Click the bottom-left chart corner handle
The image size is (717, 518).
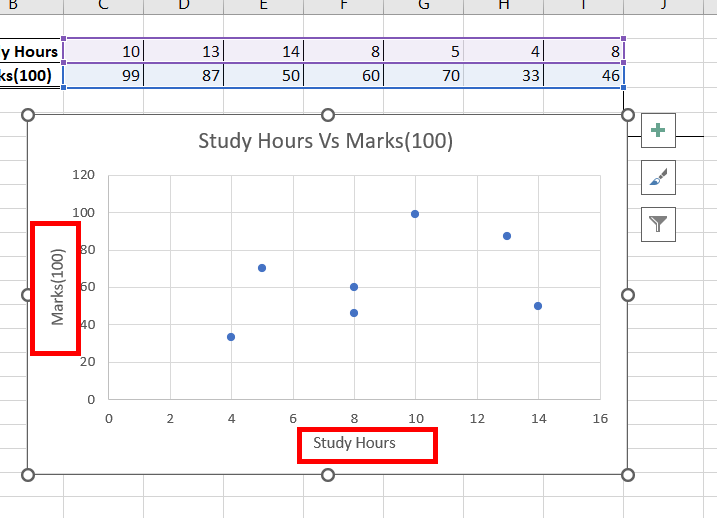click(x=28, y=475)
